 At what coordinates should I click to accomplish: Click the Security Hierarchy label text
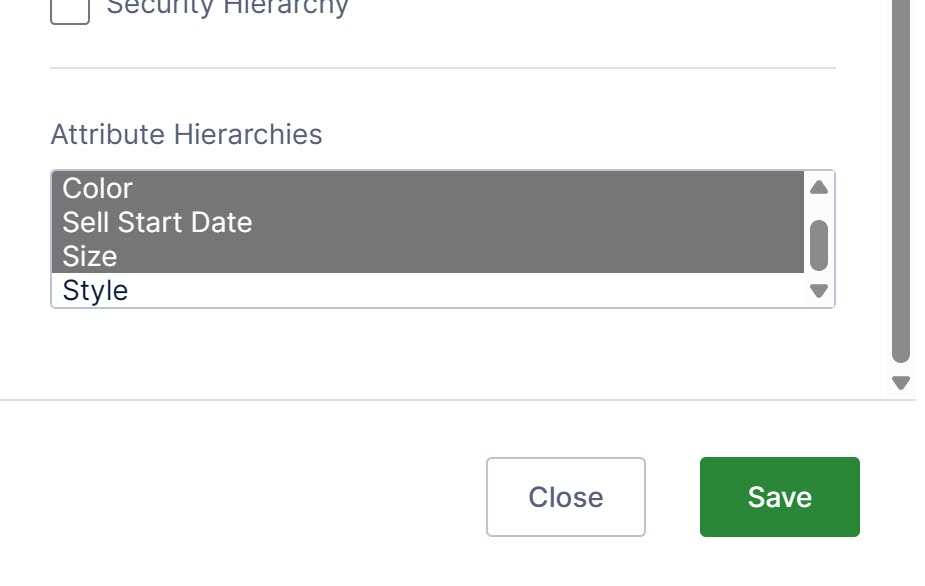click(225, 7)
